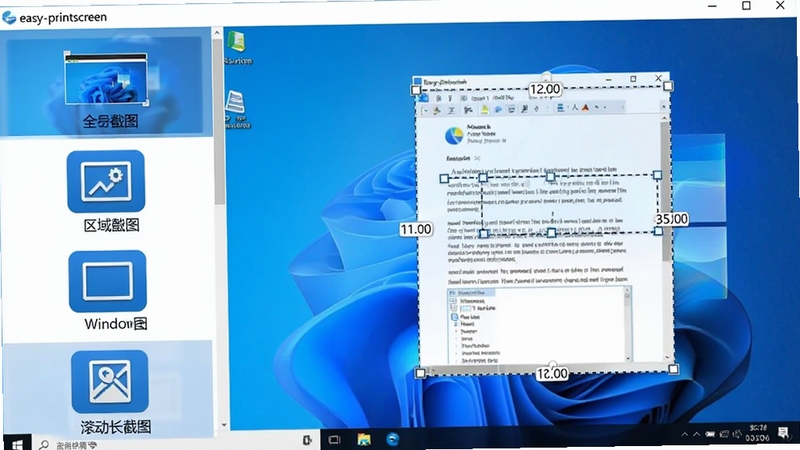Viewport: 800px width, 450px height.
Task: Click the undo arrow icon in toolbar
Action: tap(596, 107)
